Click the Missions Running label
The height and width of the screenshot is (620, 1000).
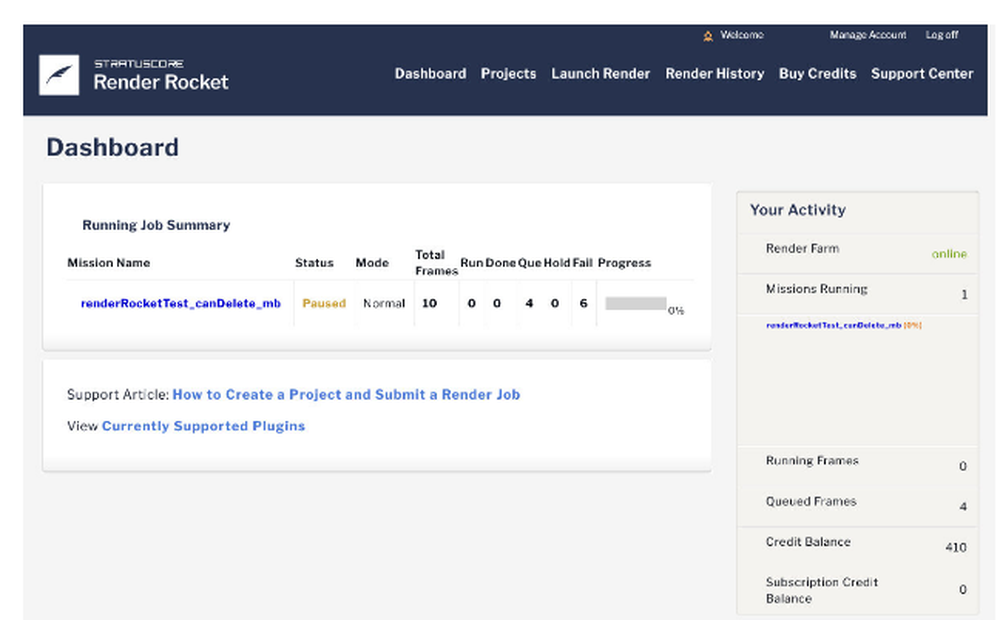click(816, 289)
